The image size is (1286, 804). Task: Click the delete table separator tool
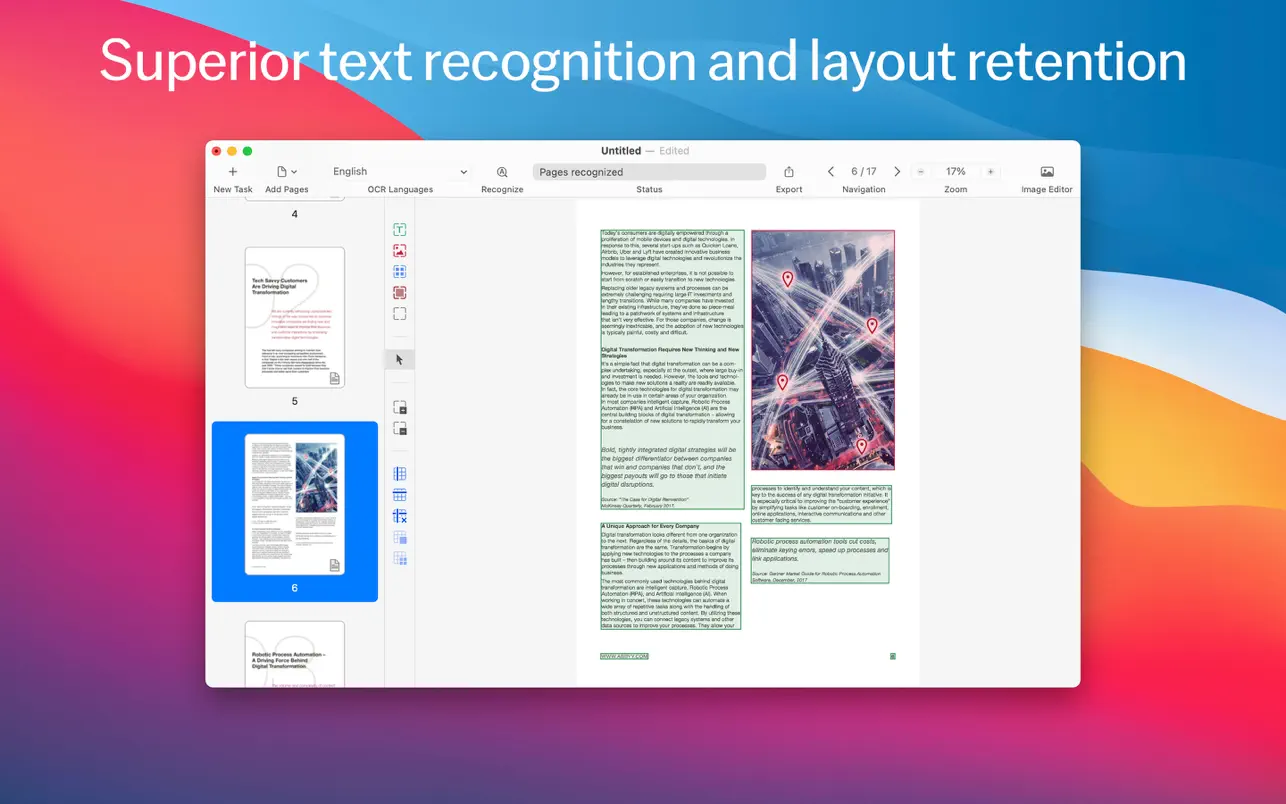[x=399, y=516]
